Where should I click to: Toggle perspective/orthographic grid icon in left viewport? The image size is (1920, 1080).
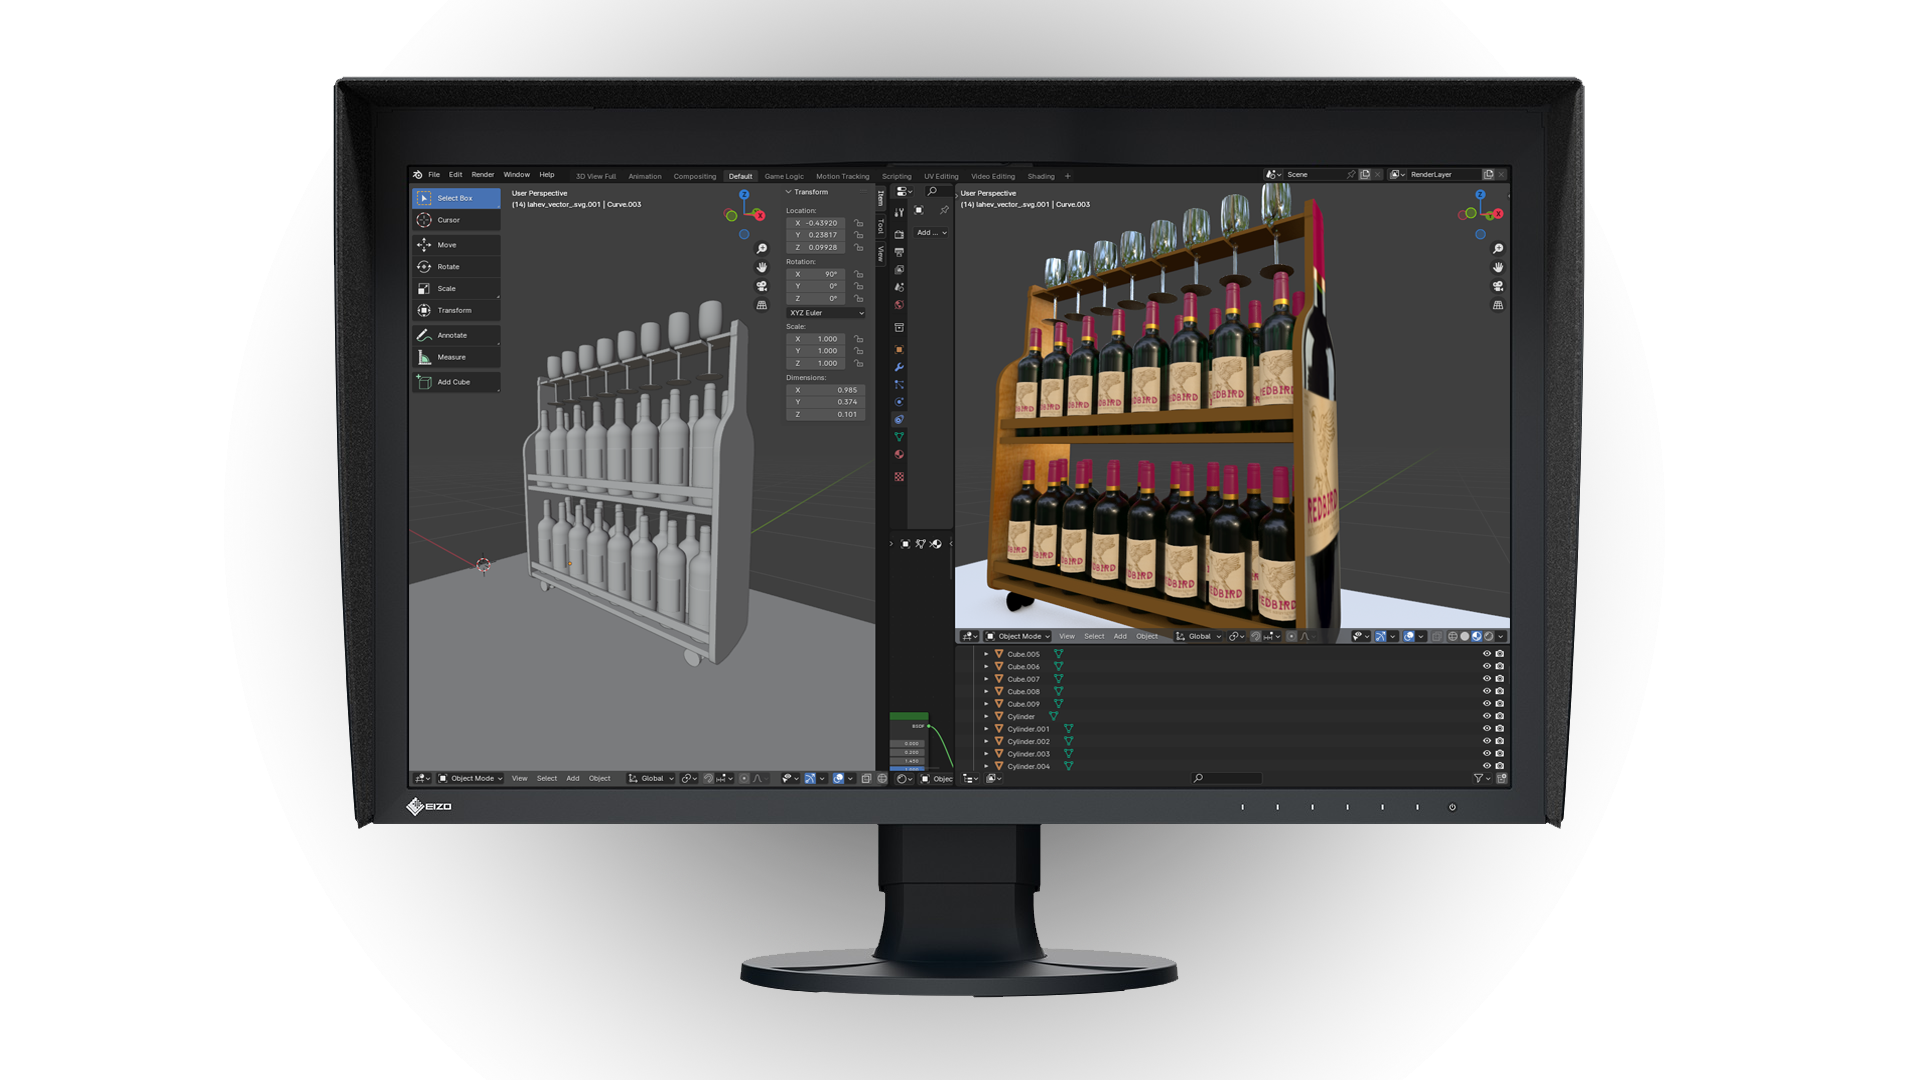(762, 305)
